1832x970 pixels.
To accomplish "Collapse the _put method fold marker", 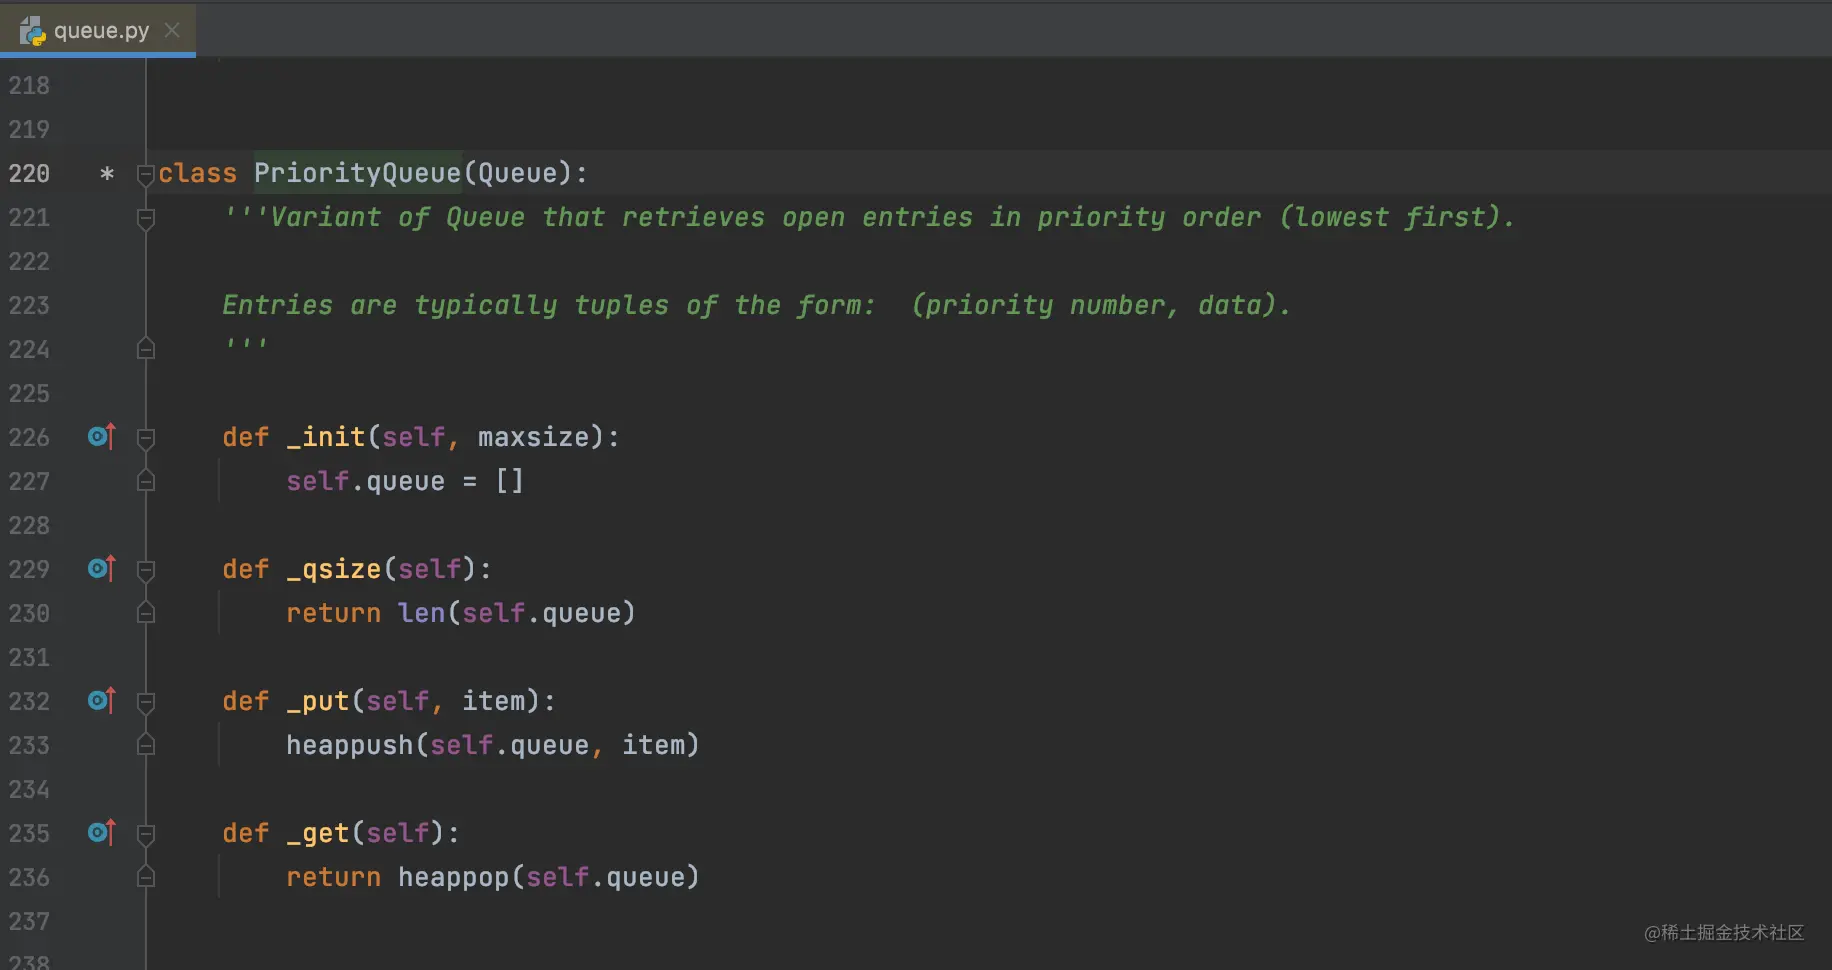I will pos(146,702).
